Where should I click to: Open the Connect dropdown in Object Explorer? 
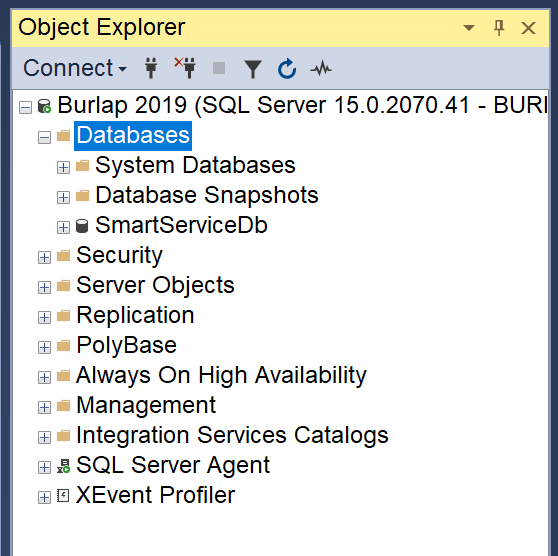(75, 68)
